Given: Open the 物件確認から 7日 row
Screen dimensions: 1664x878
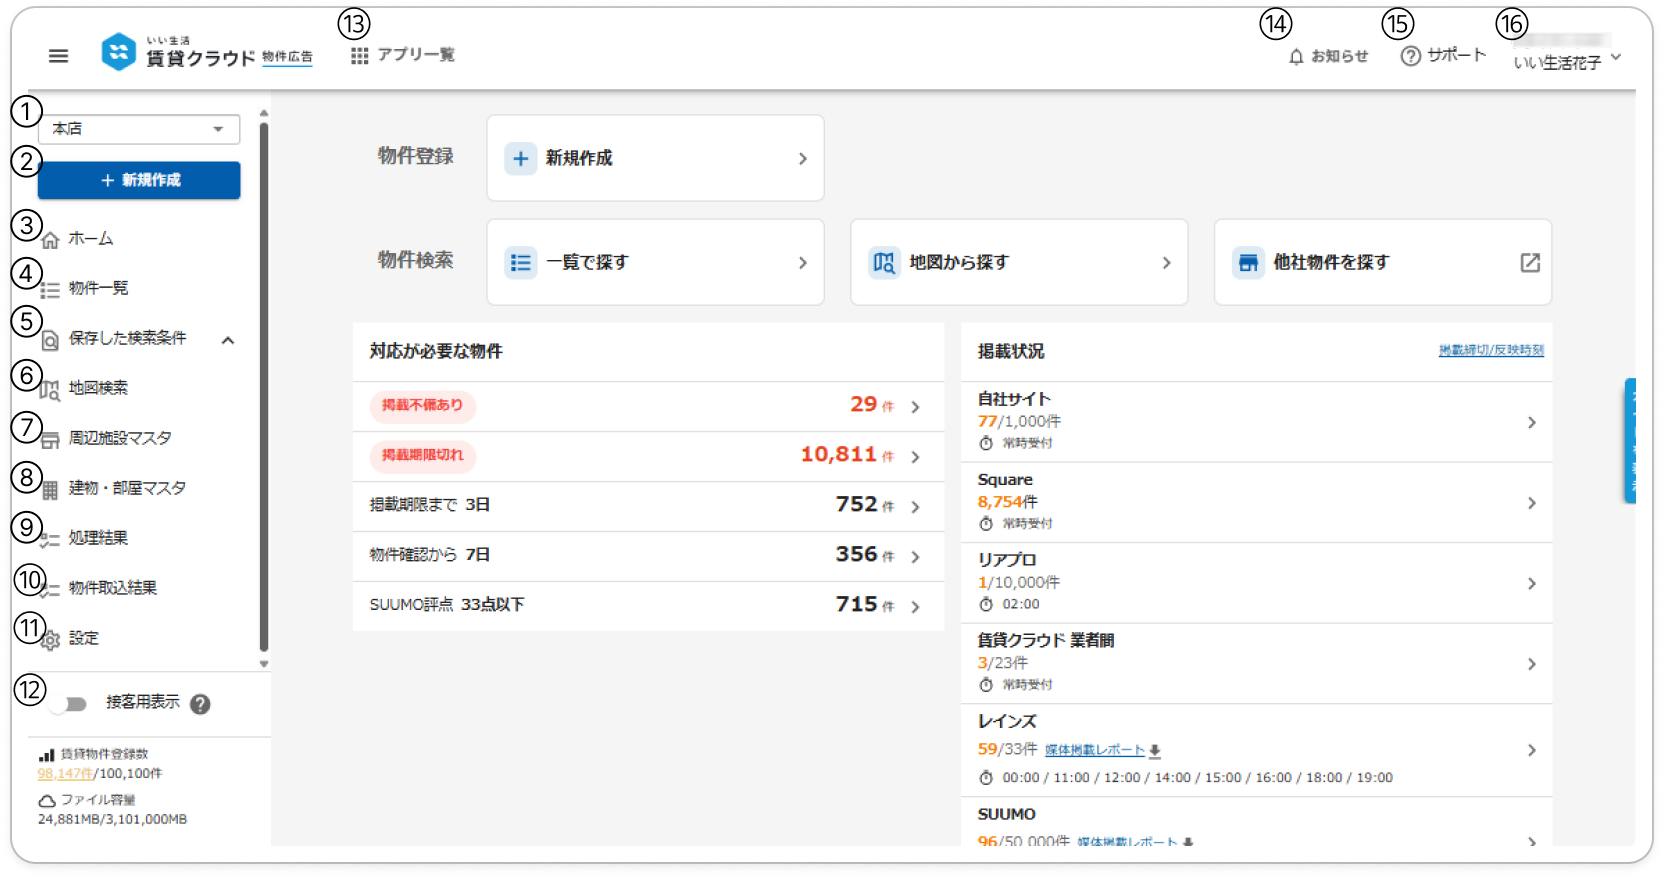Looking at the screenshot, I should click(648, 556).
